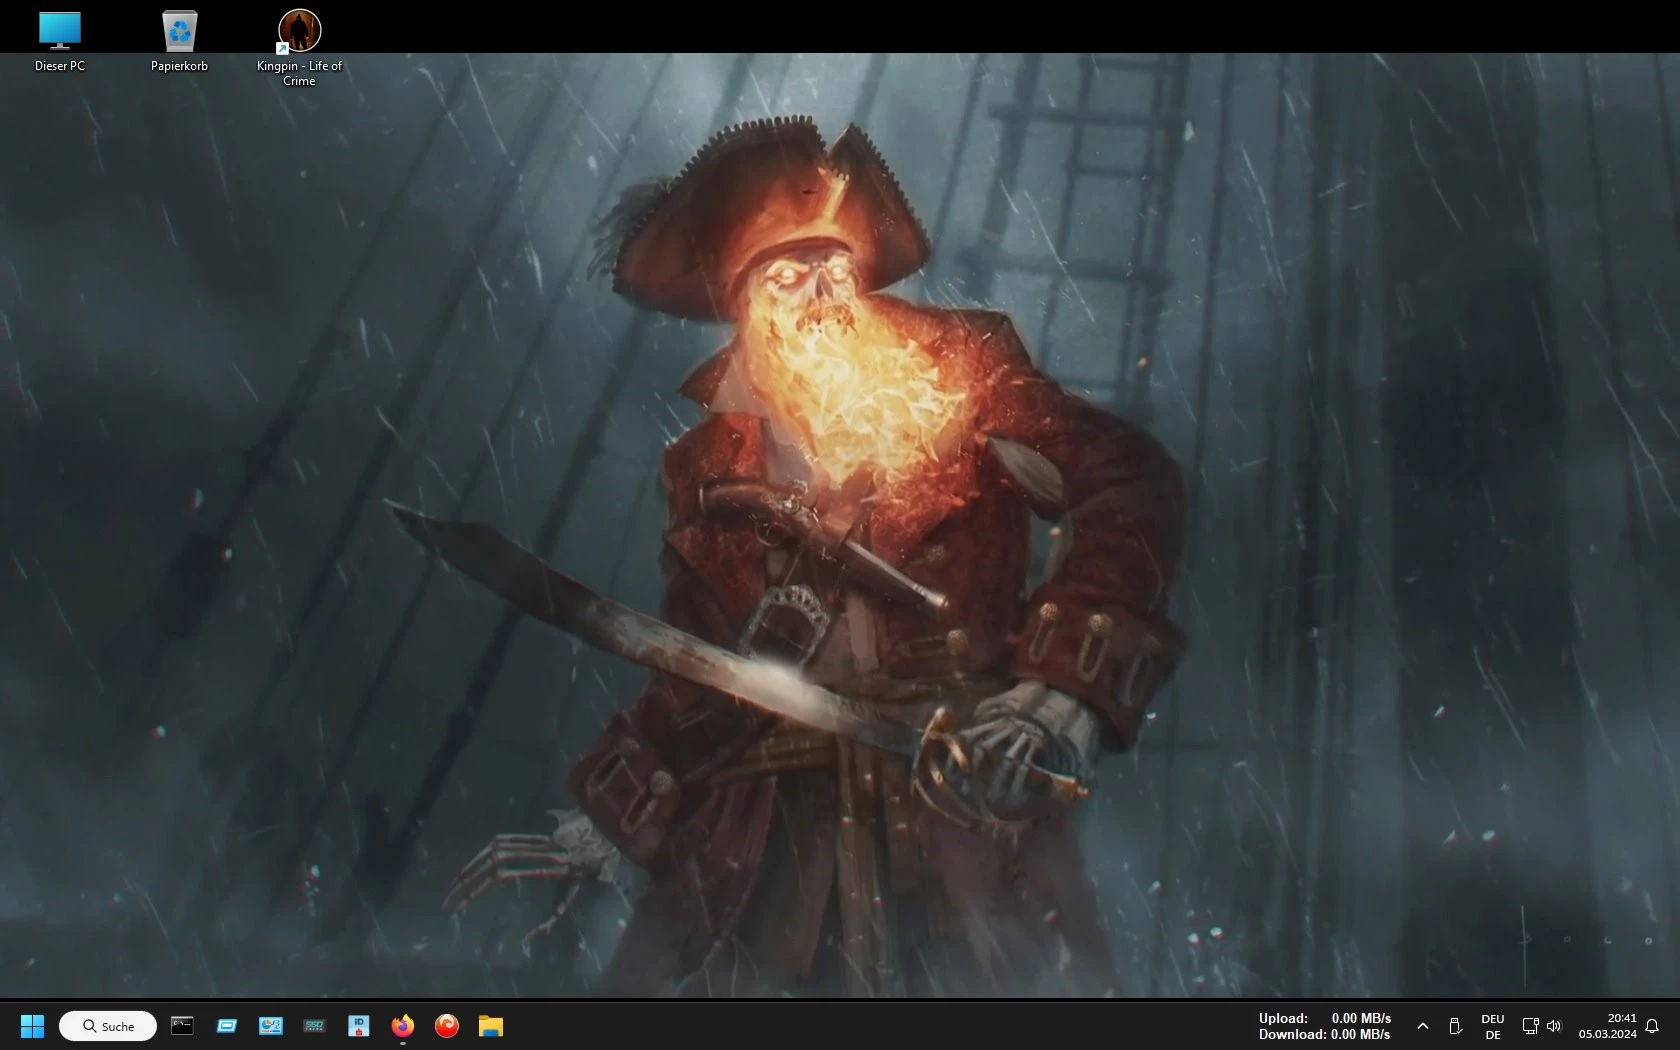This screenshot has height=1050, width=1680.
Task: Click the Suche search box
Action: 108,1026
